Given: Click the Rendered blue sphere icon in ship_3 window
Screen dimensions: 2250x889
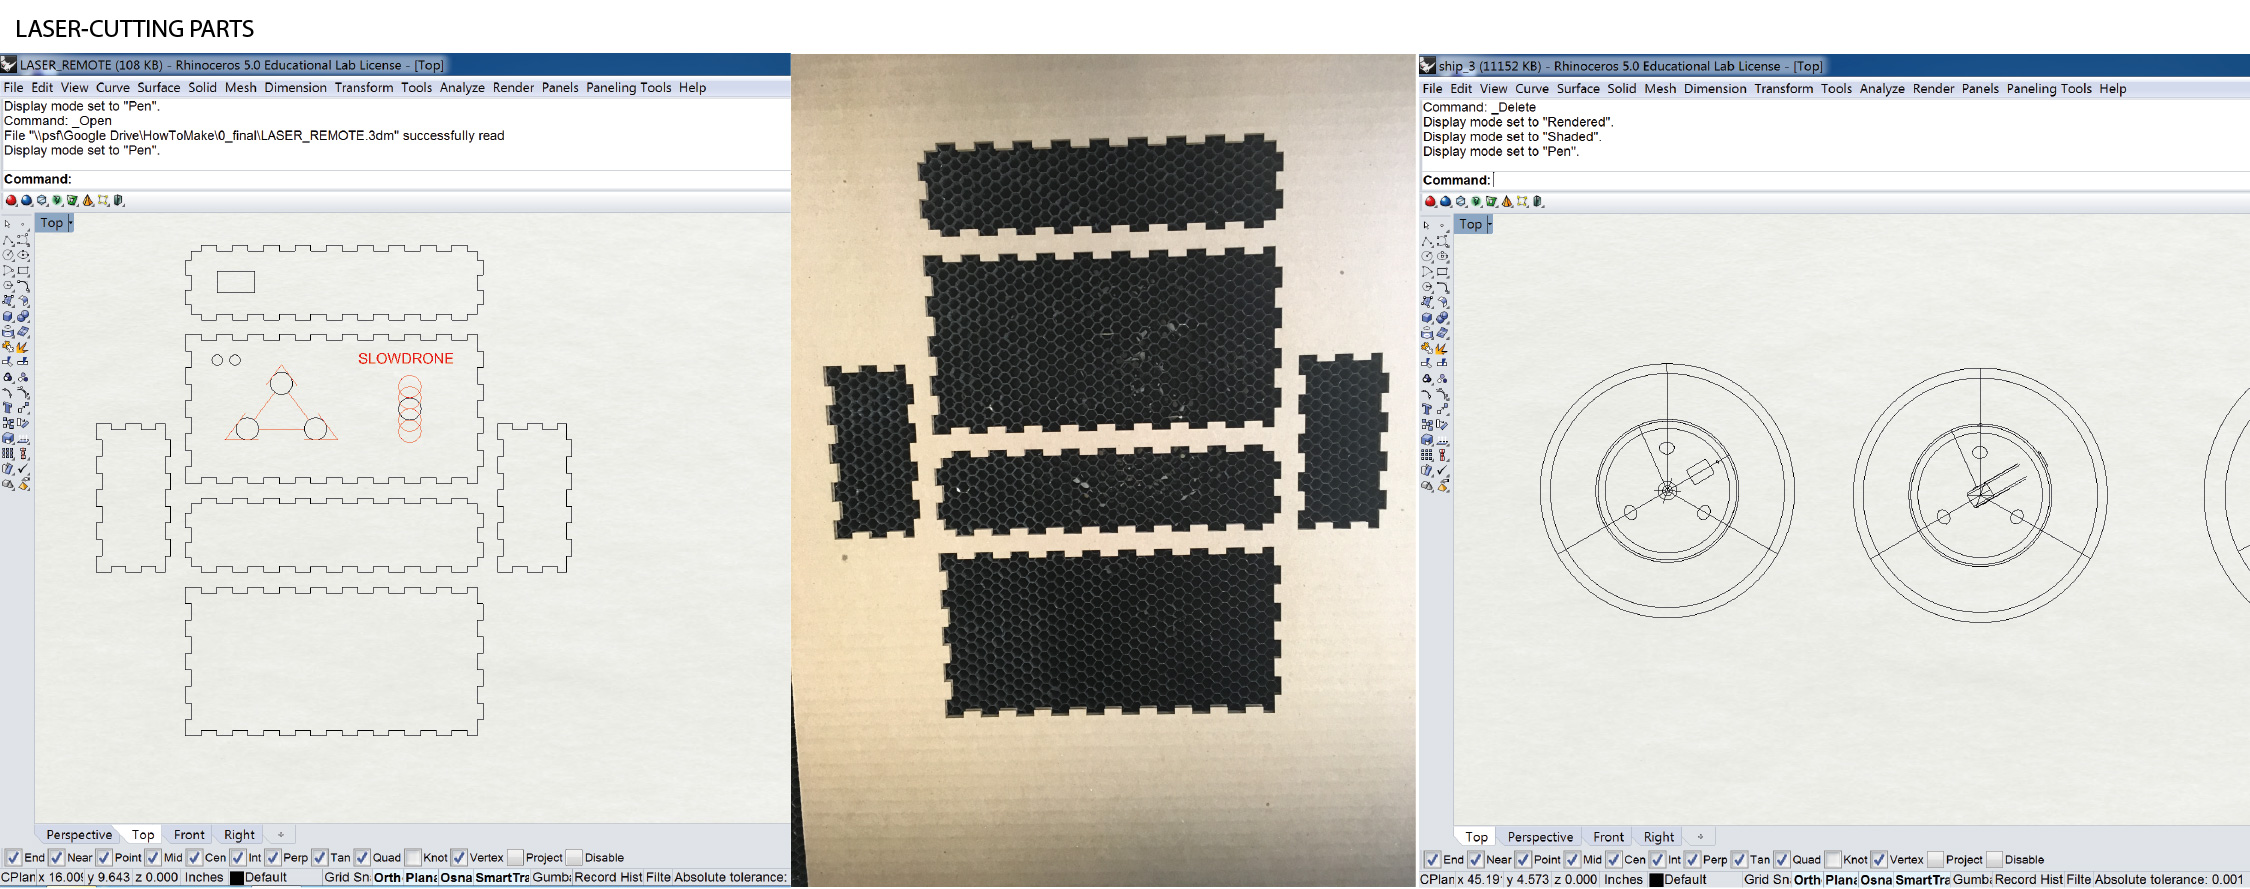Looking at the screenshot, I should point(1445,201).
